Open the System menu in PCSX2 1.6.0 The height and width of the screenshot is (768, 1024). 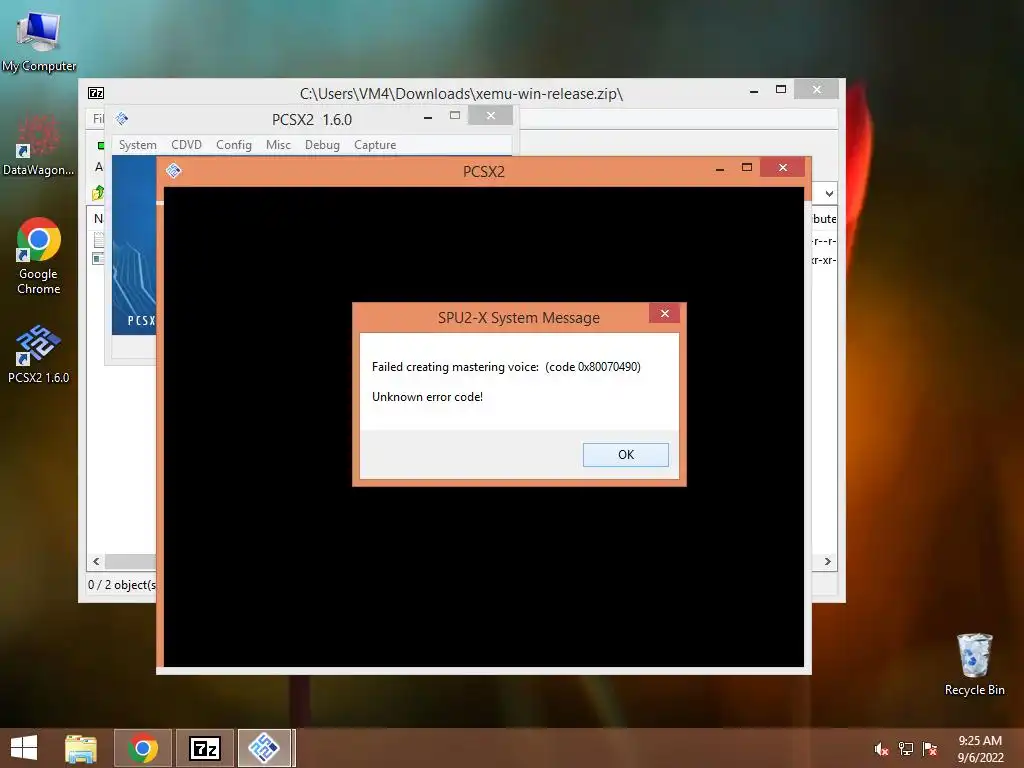(x=137, y=145)
